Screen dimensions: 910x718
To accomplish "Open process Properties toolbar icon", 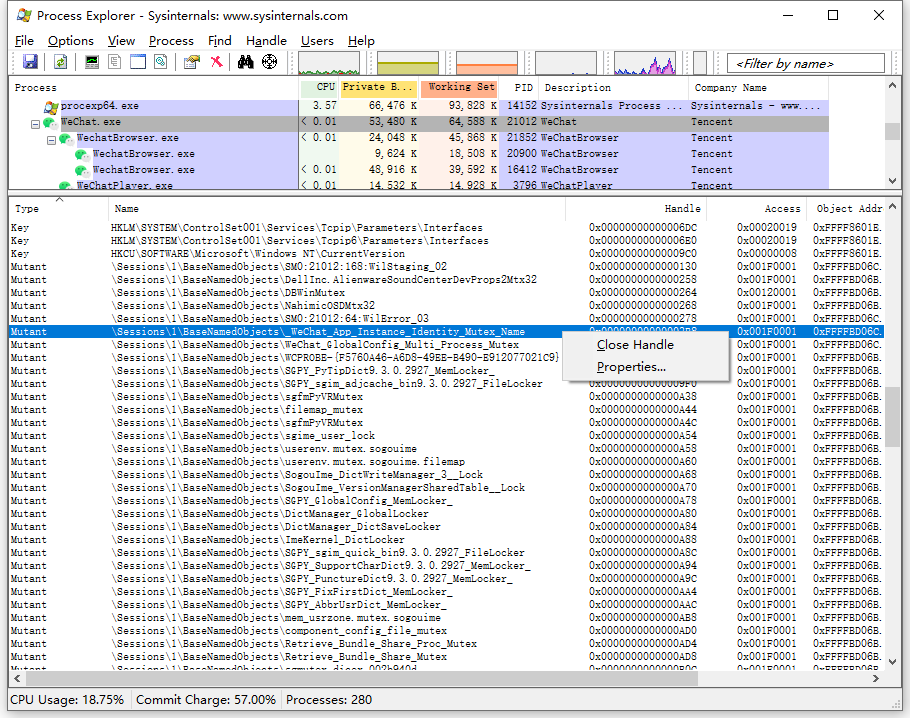I will coord(192,62).
